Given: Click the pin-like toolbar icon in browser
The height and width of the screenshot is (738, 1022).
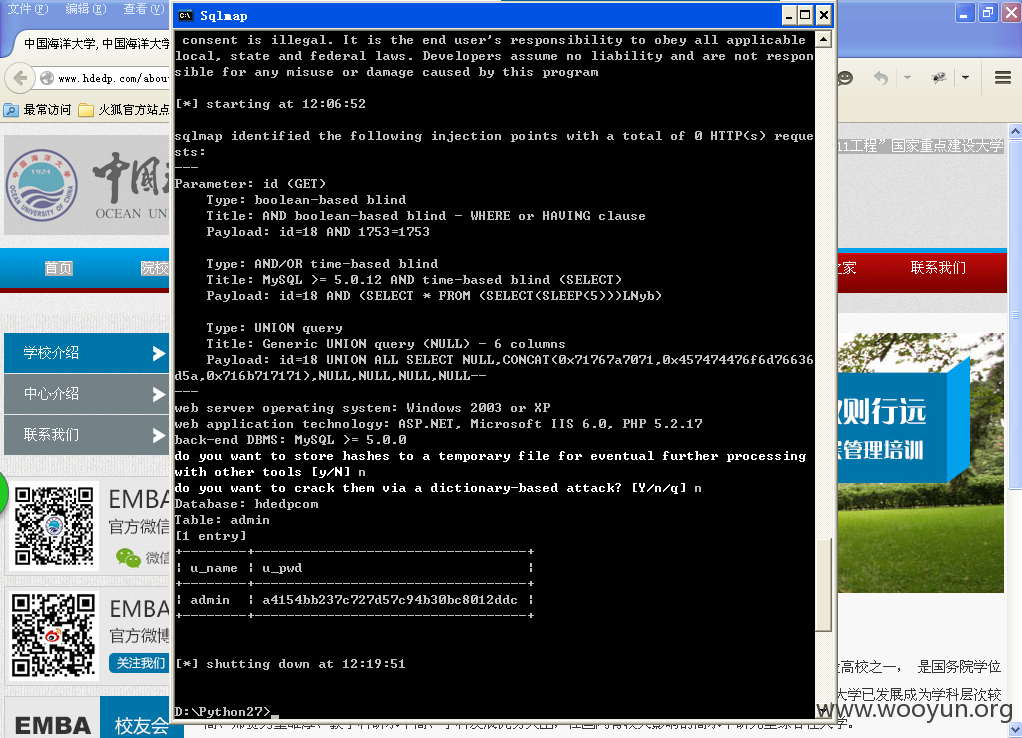Looking at the screenshot, I should 939,78.
